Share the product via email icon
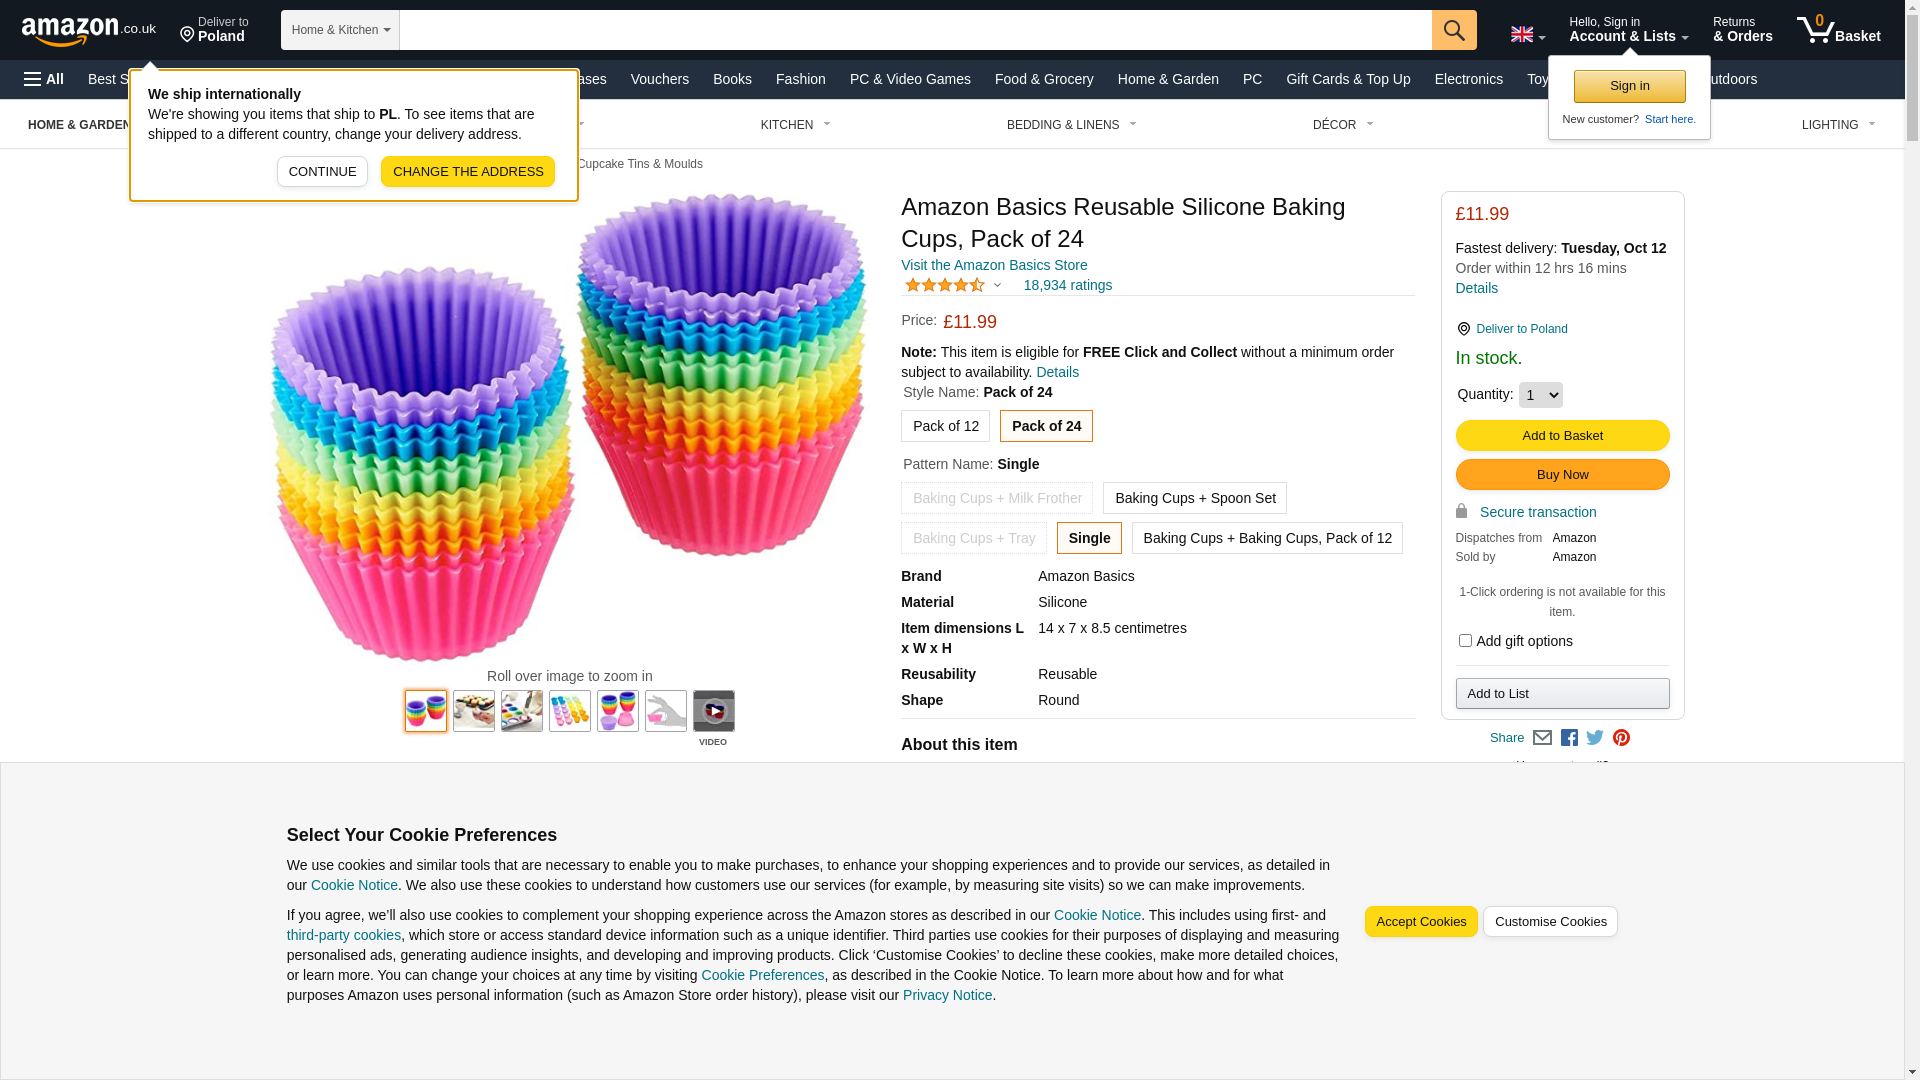Image resolution: width=1920 pixels, height=1080 pixels. pyautogui.click(x=1542, y=738)
